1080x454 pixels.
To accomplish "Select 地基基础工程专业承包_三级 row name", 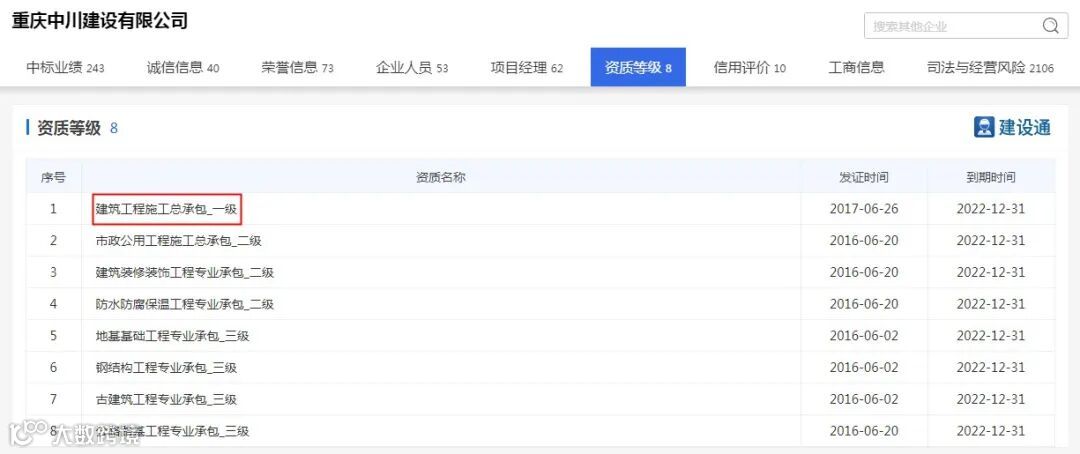I will 172,336.
